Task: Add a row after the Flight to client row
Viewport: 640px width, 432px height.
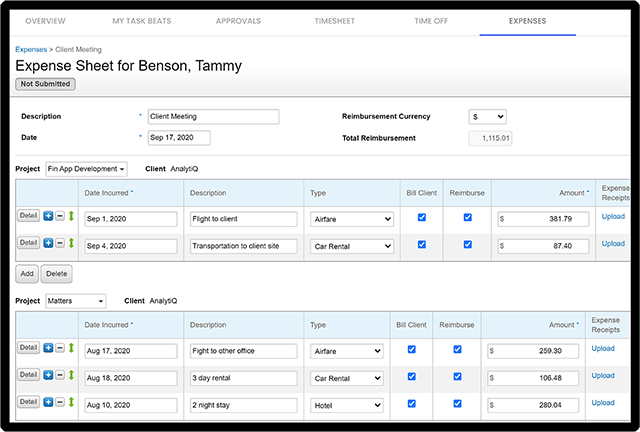Action: (x=48, y=216)
